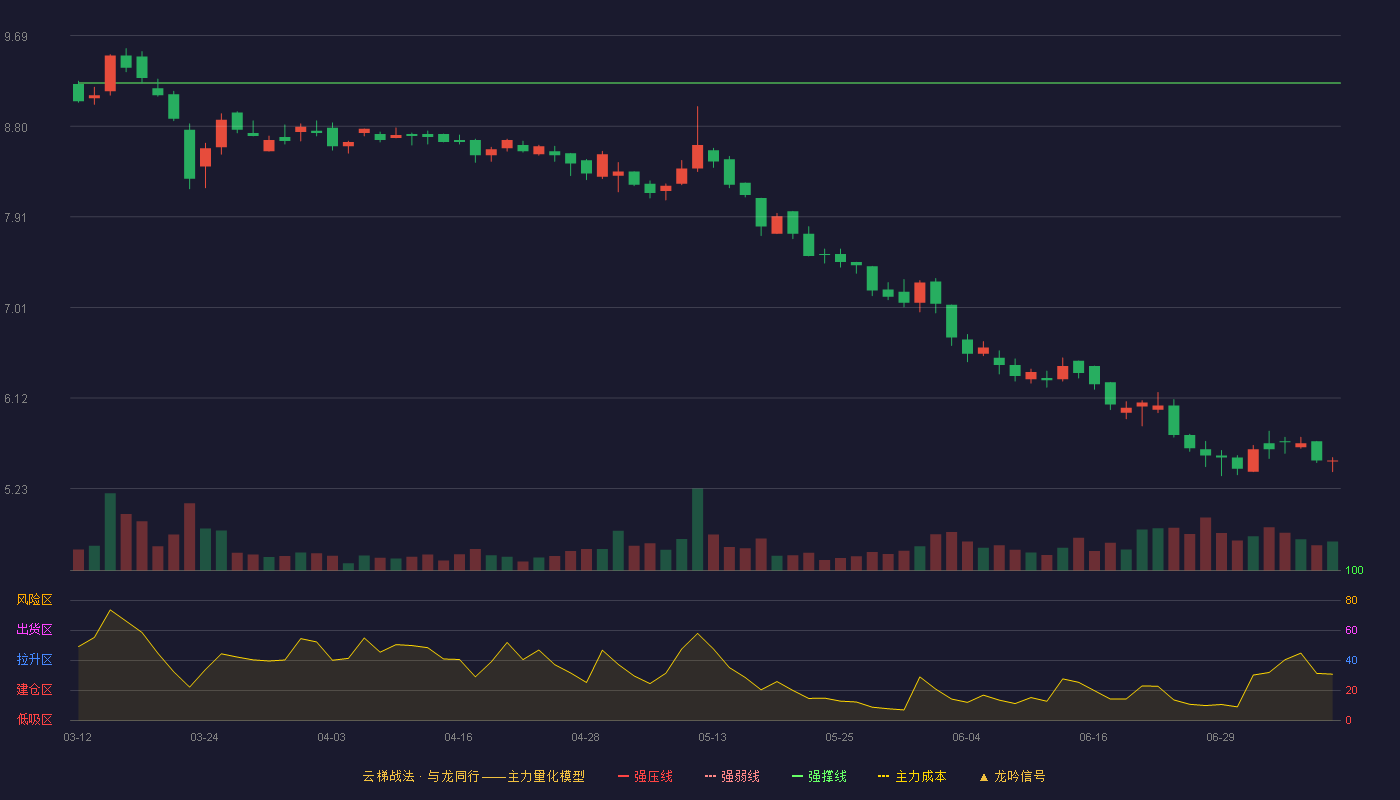Click the 04-28 date label
The height and width of the screenshot is (800, 1400).
coord(585,737)
